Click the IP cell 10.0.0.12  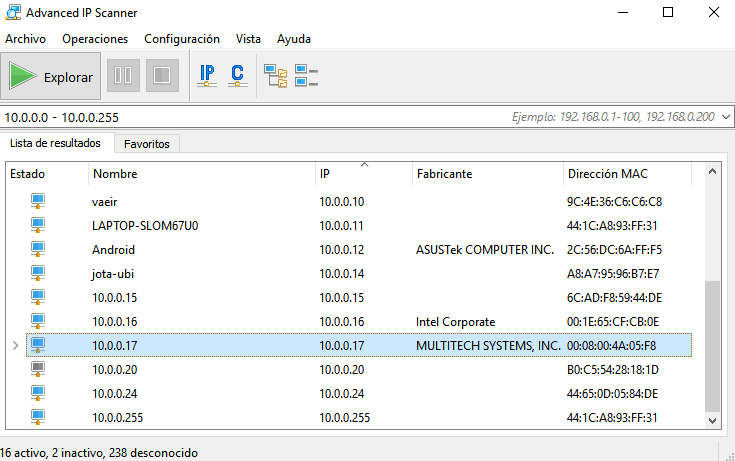(x=342, y=249)
